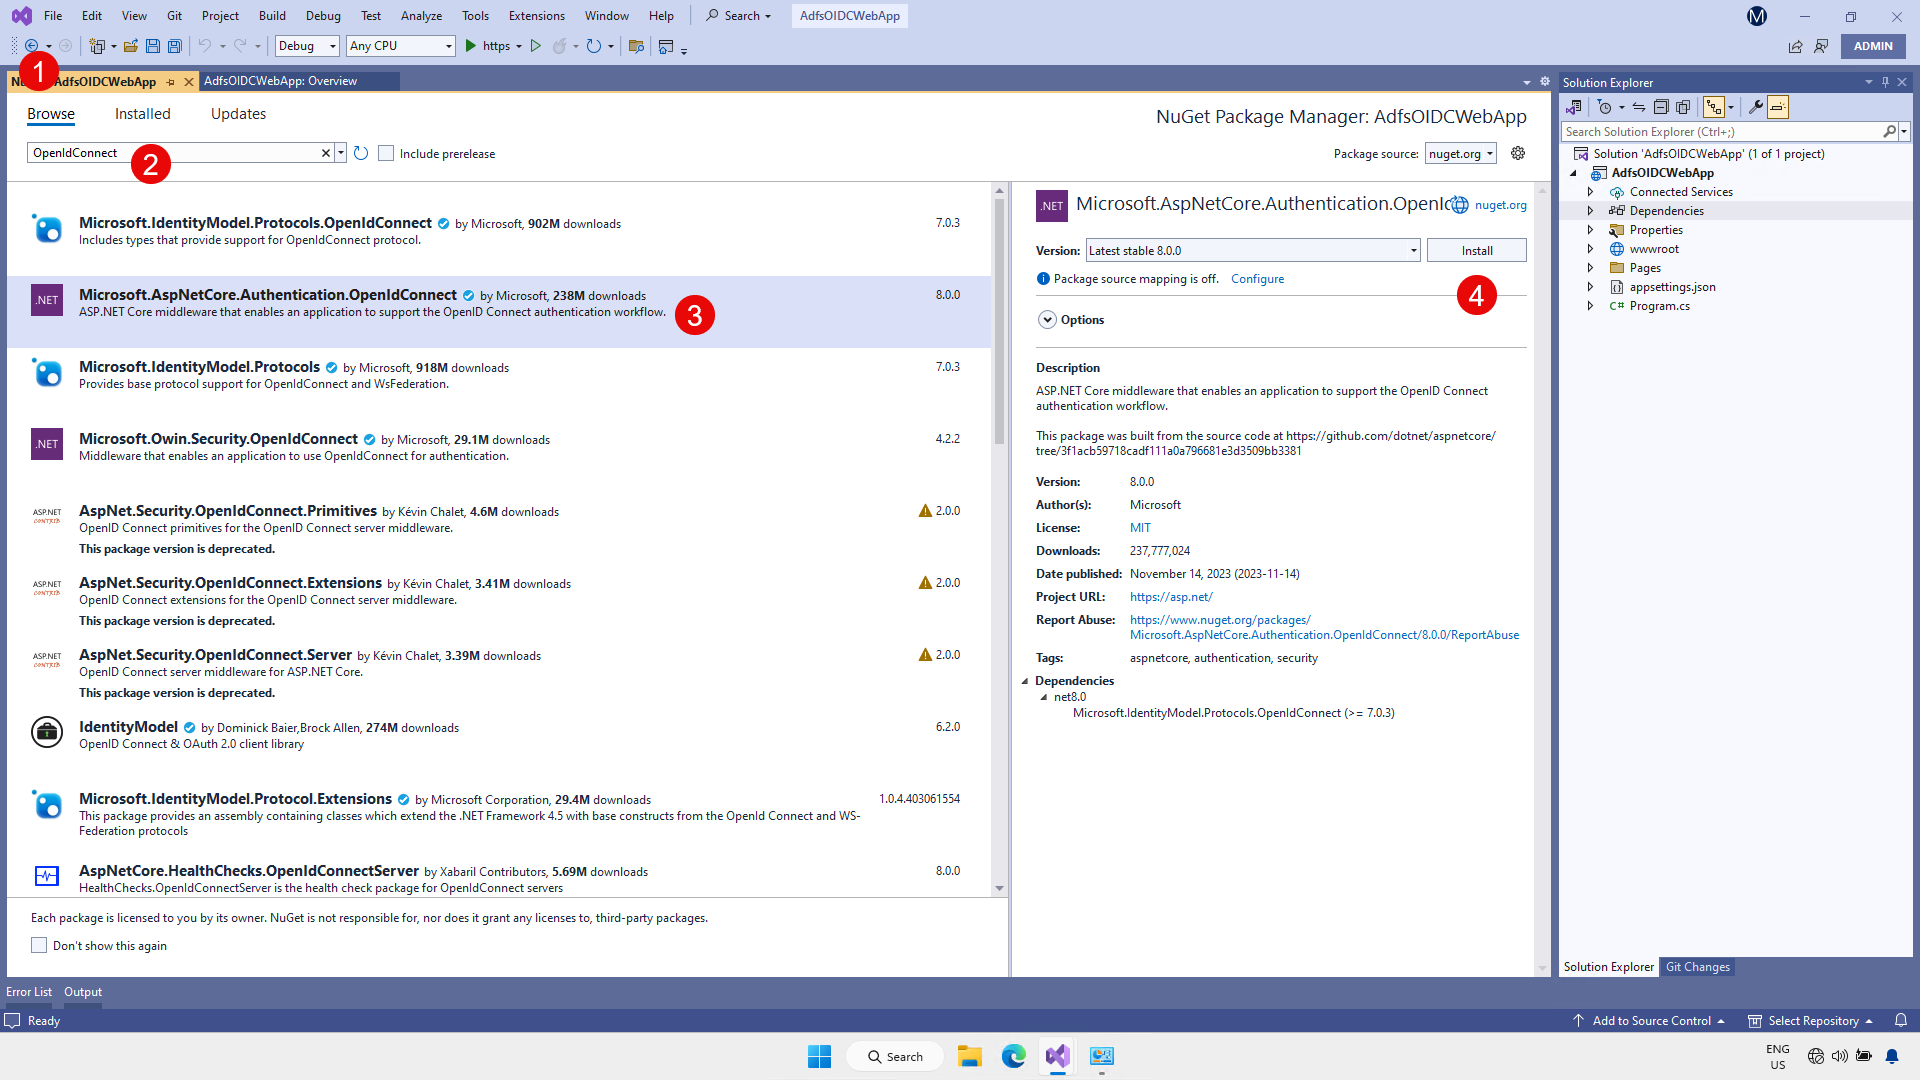Viewport: 1920px width, 1080px height.
Task: Open the Solution Explorer Properties wrench icon
Action: (x=1755, y=107)
